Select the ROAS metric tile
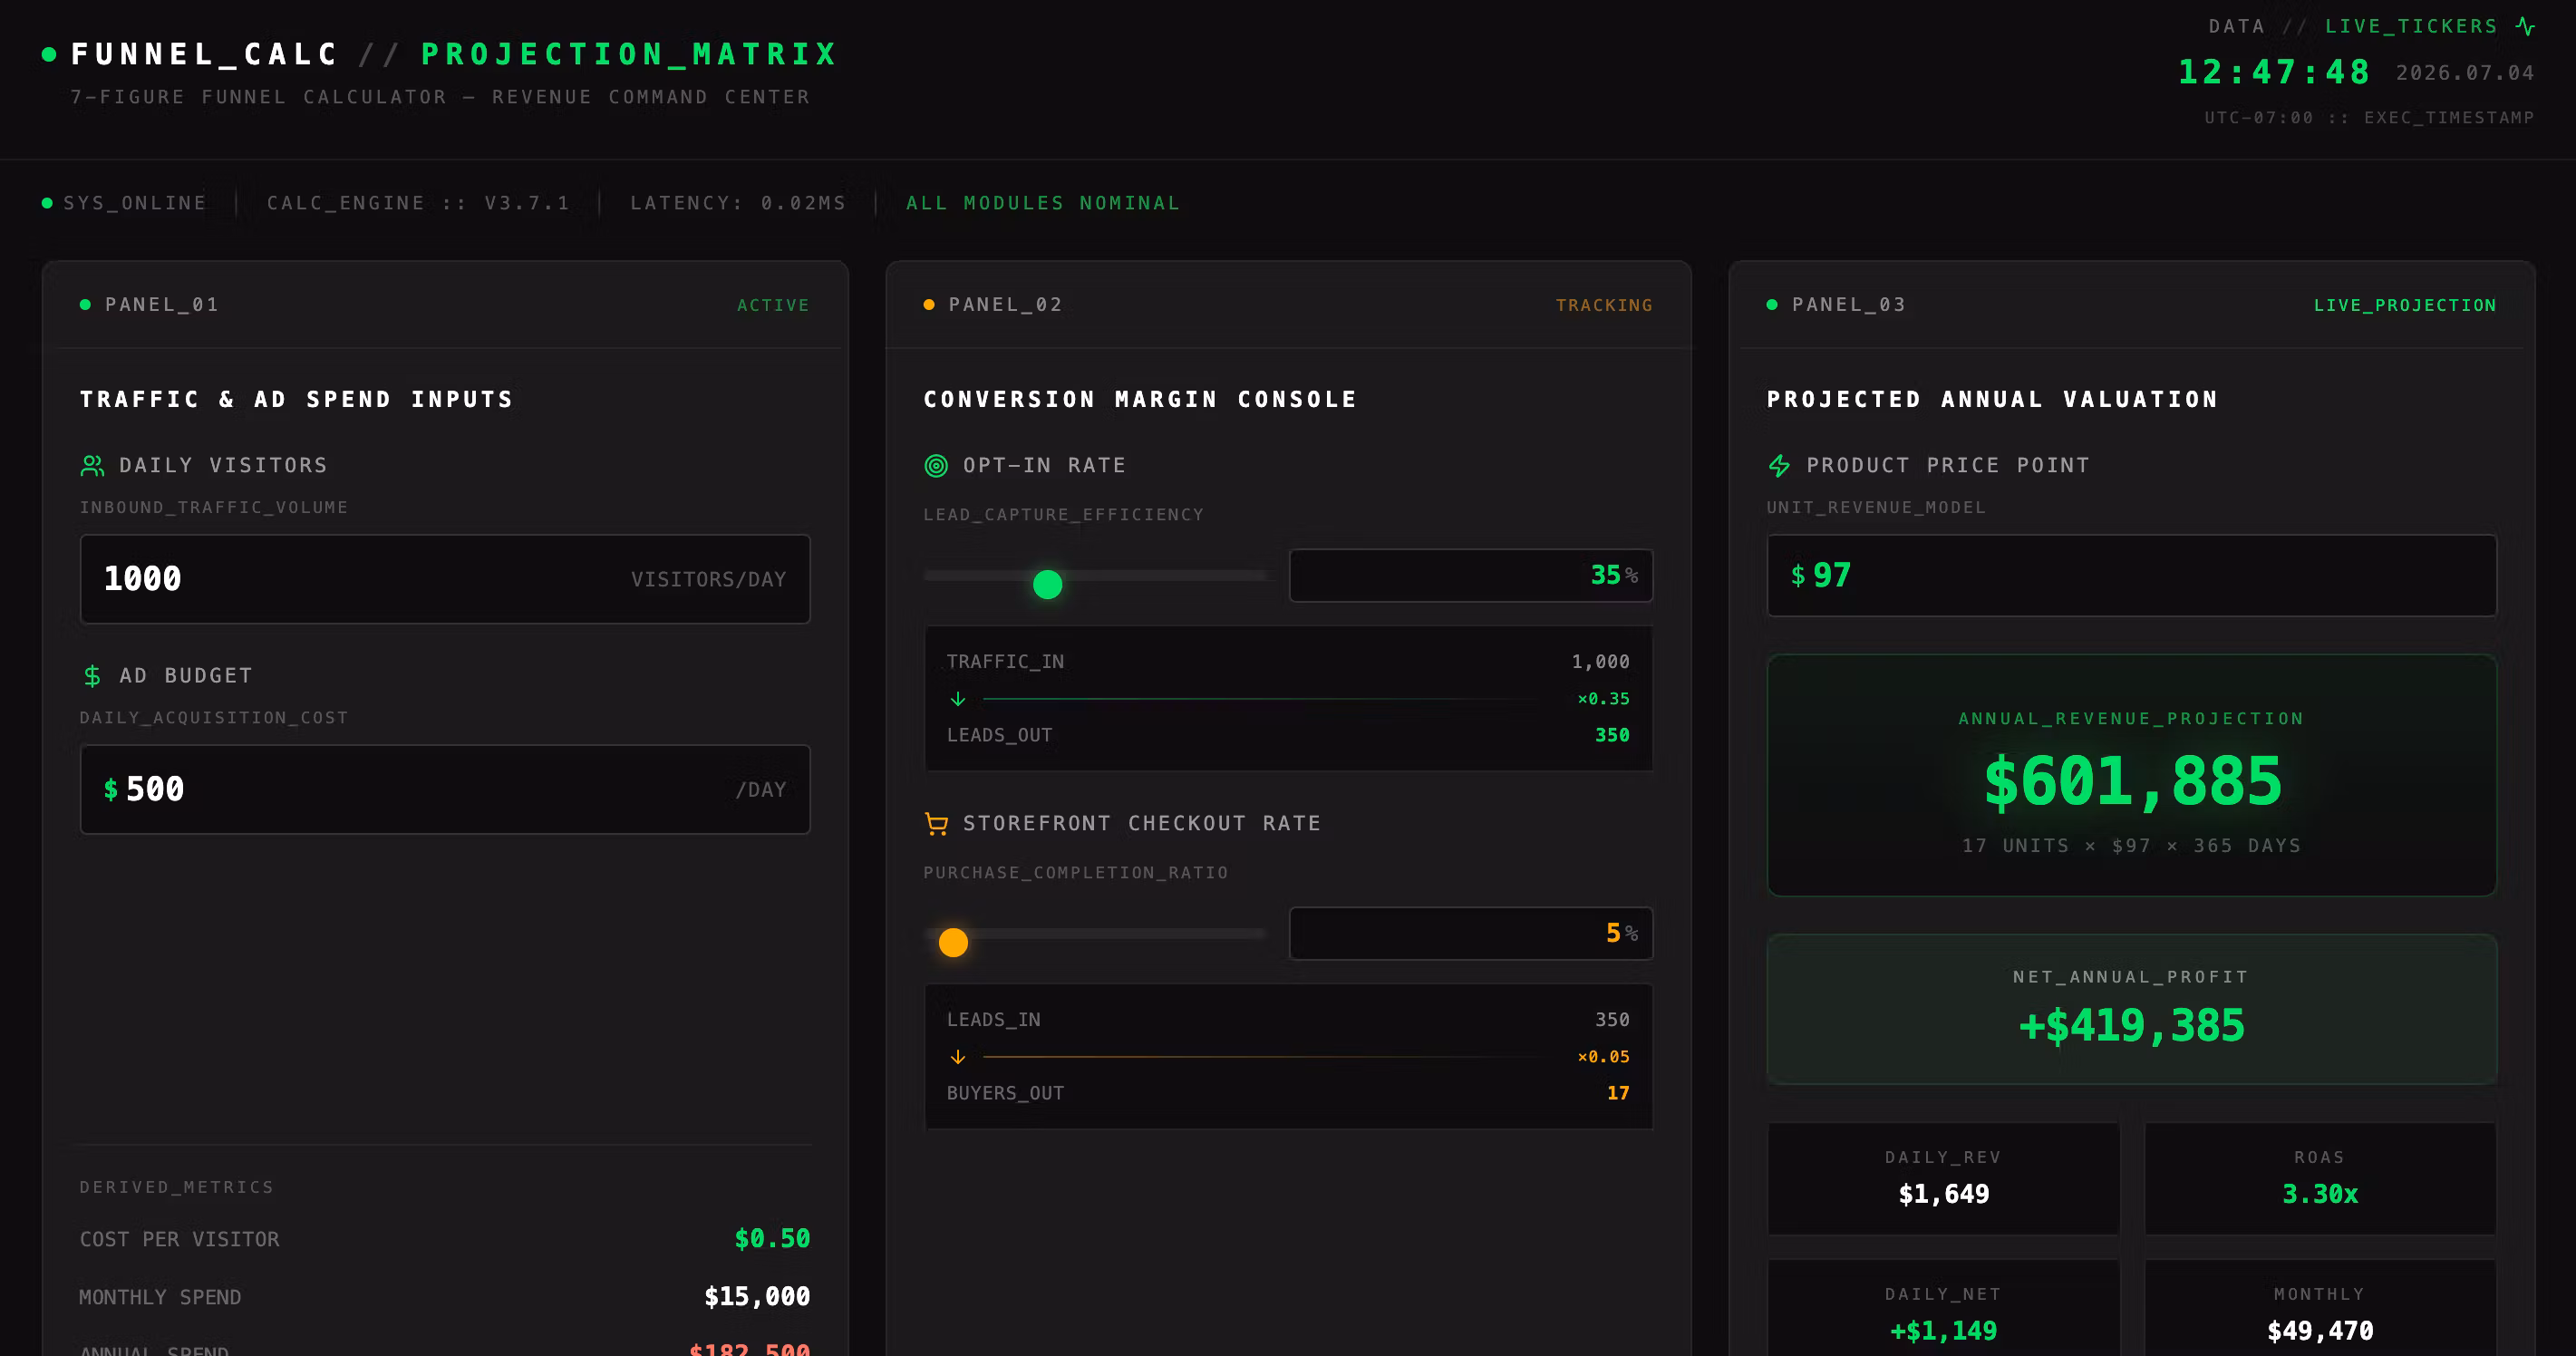This screenshot has height=1356, width=2576. pos(2320,1178)
